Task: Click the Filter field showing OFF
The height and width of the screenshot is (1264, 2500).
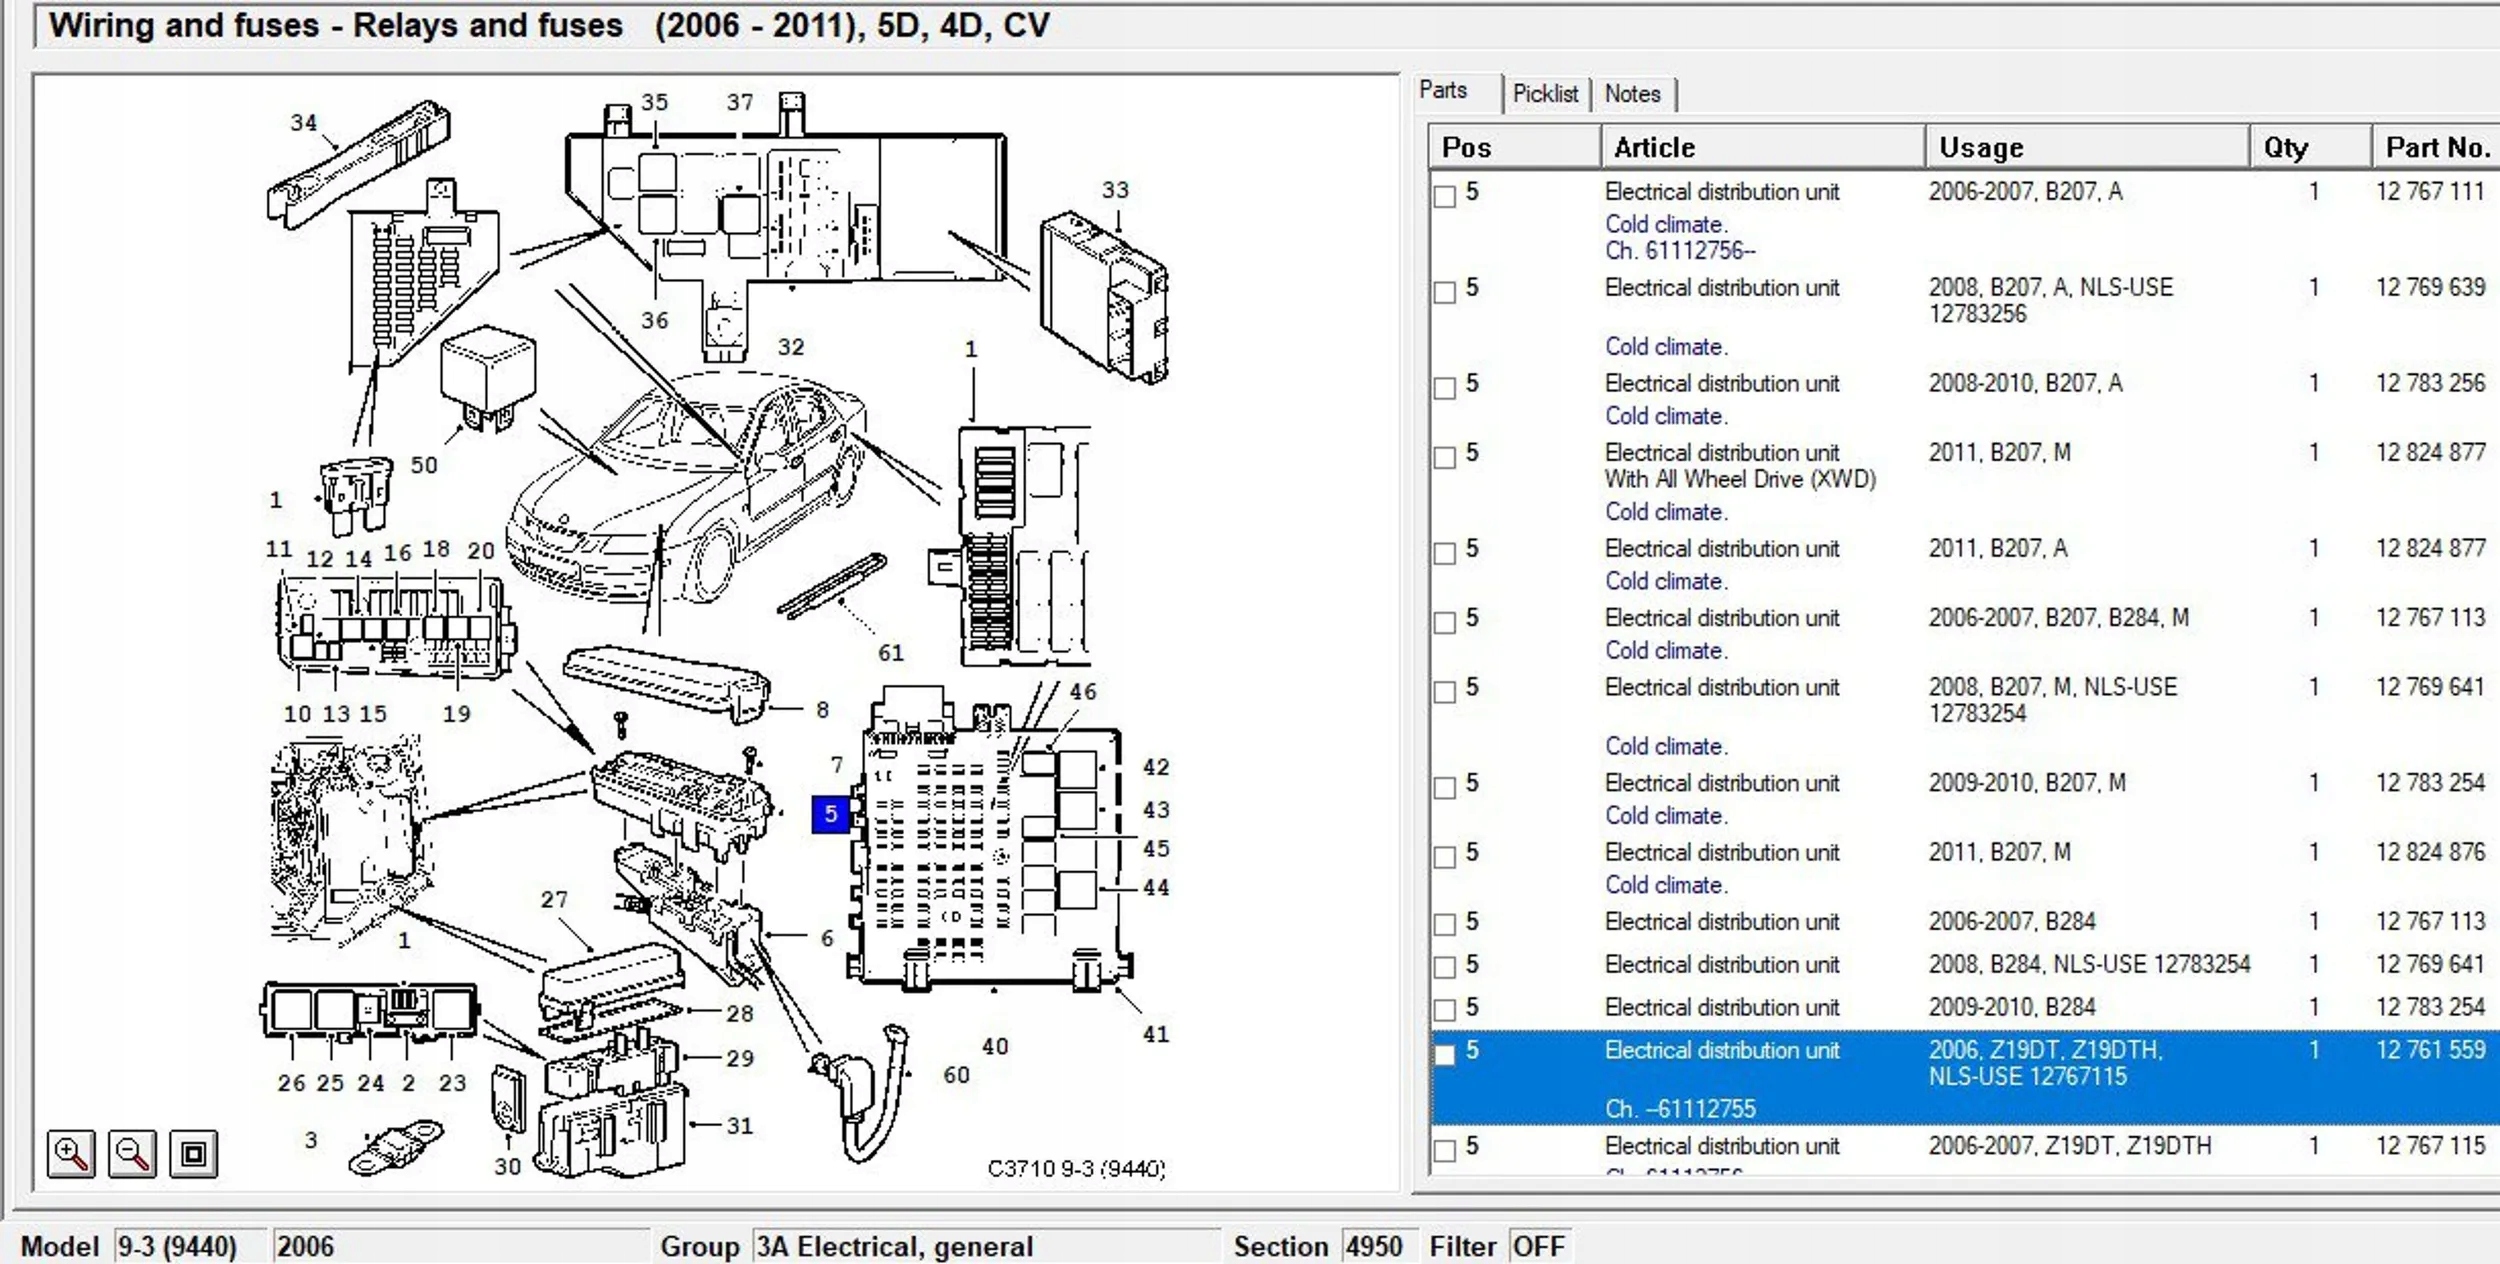Action: point(1539,1246)
